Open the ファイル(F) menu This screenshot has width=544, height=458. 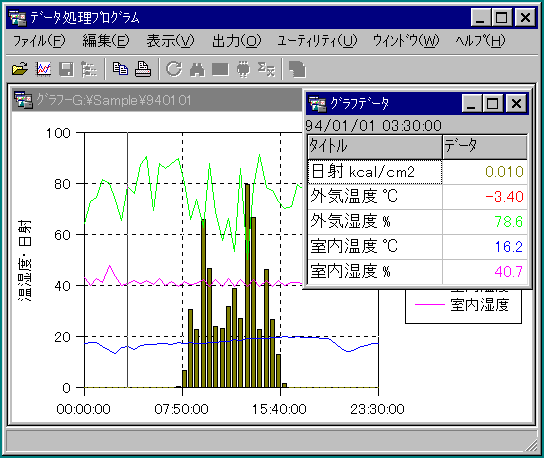[39, 41]
